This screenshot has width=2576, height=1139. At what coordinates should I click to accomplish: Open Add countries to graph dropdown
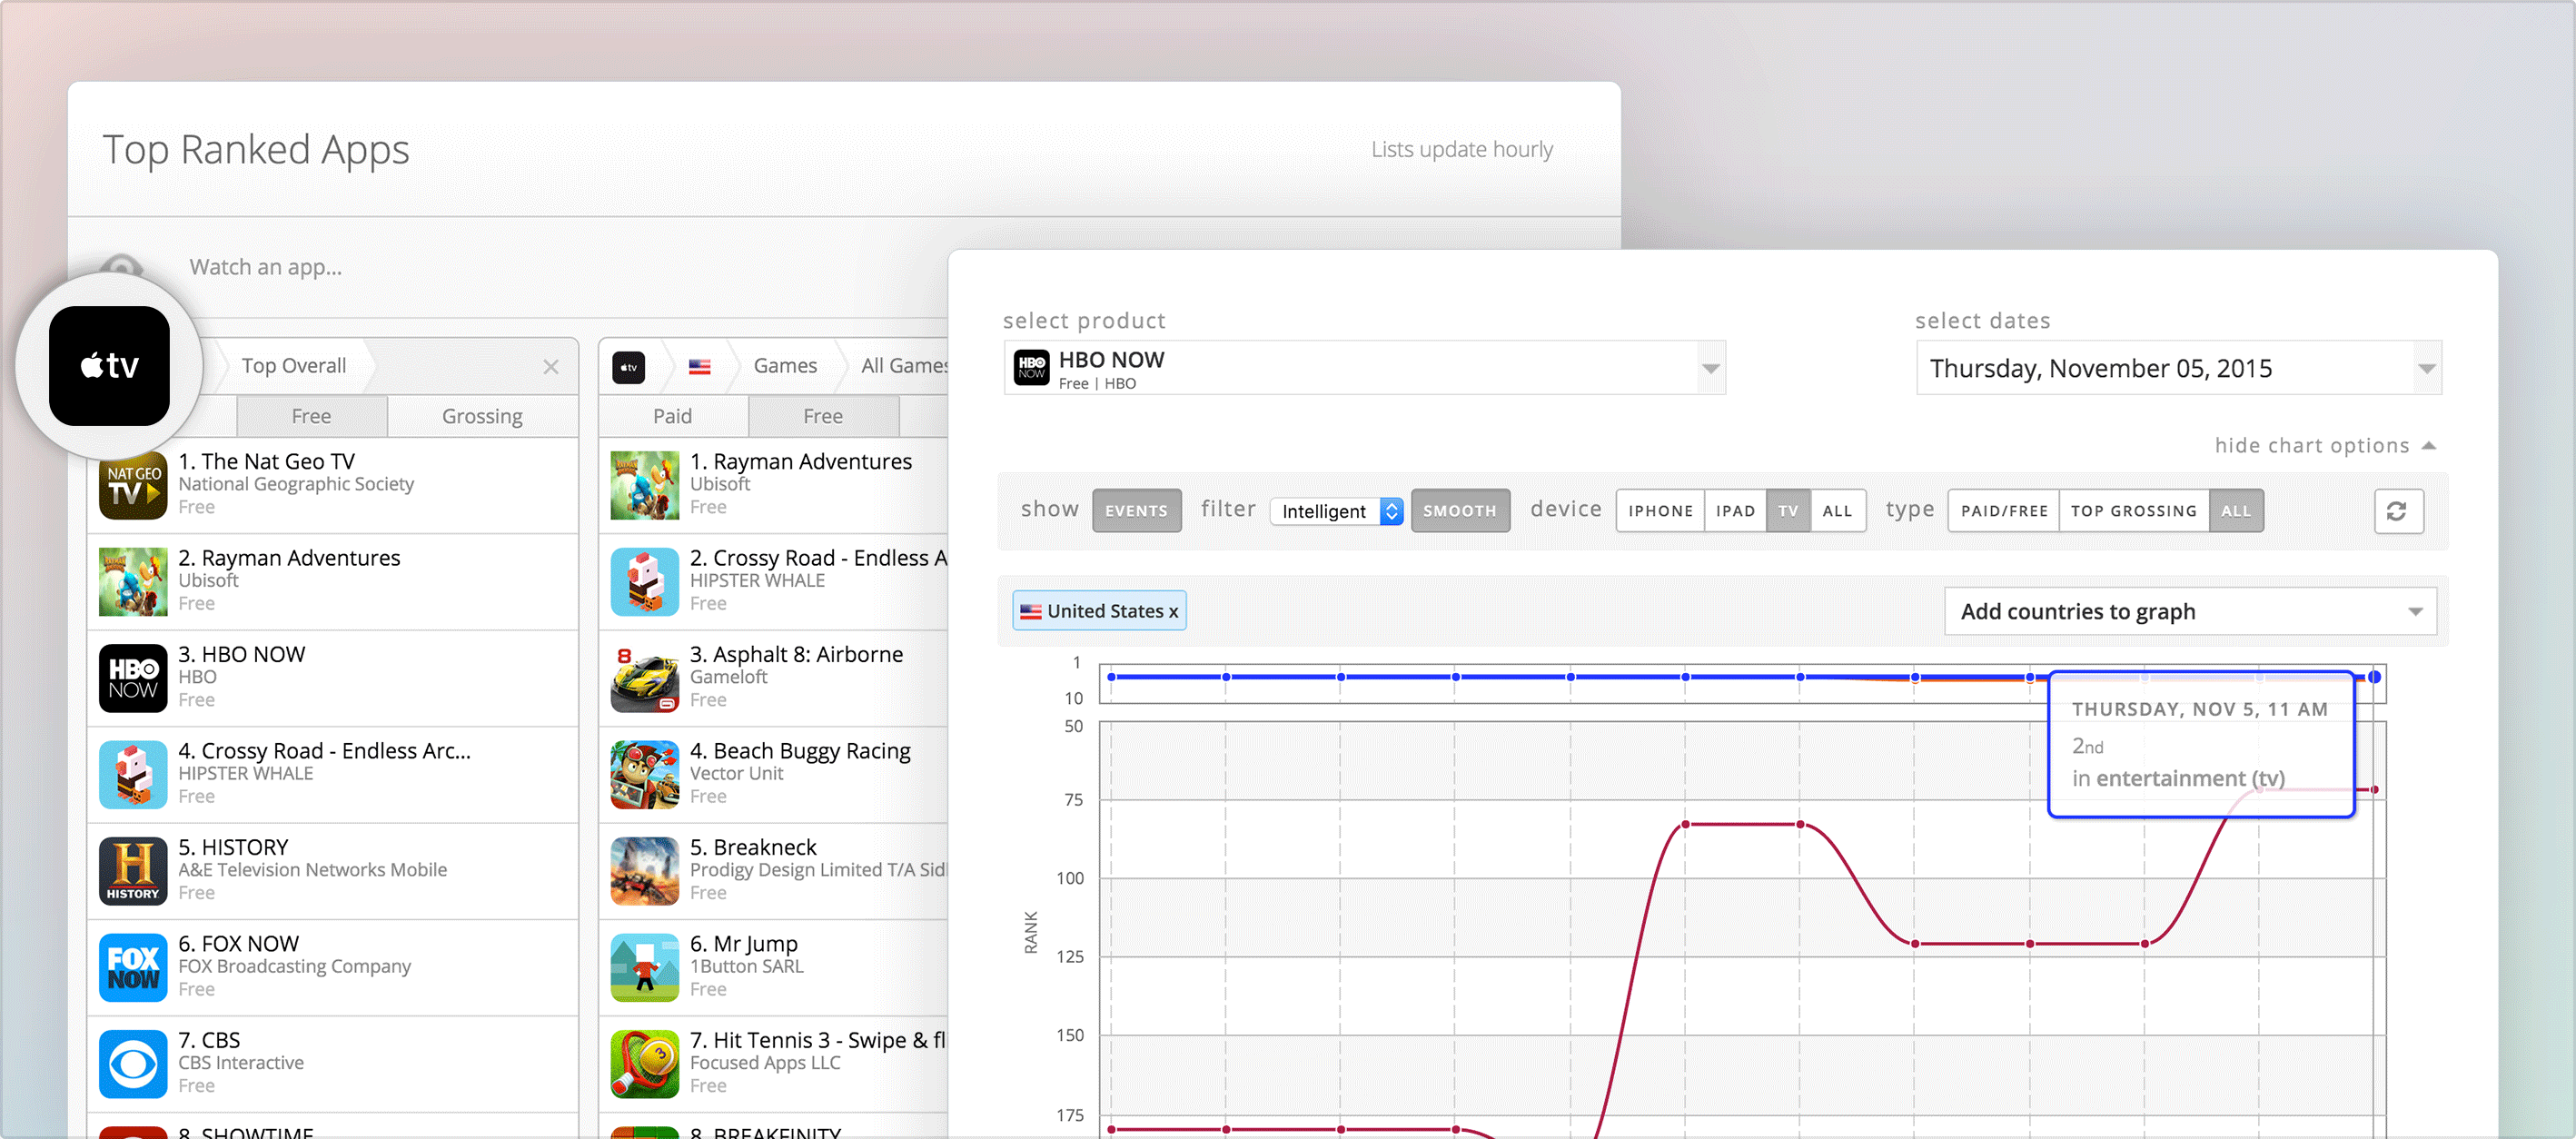[x=2190, y=611]
